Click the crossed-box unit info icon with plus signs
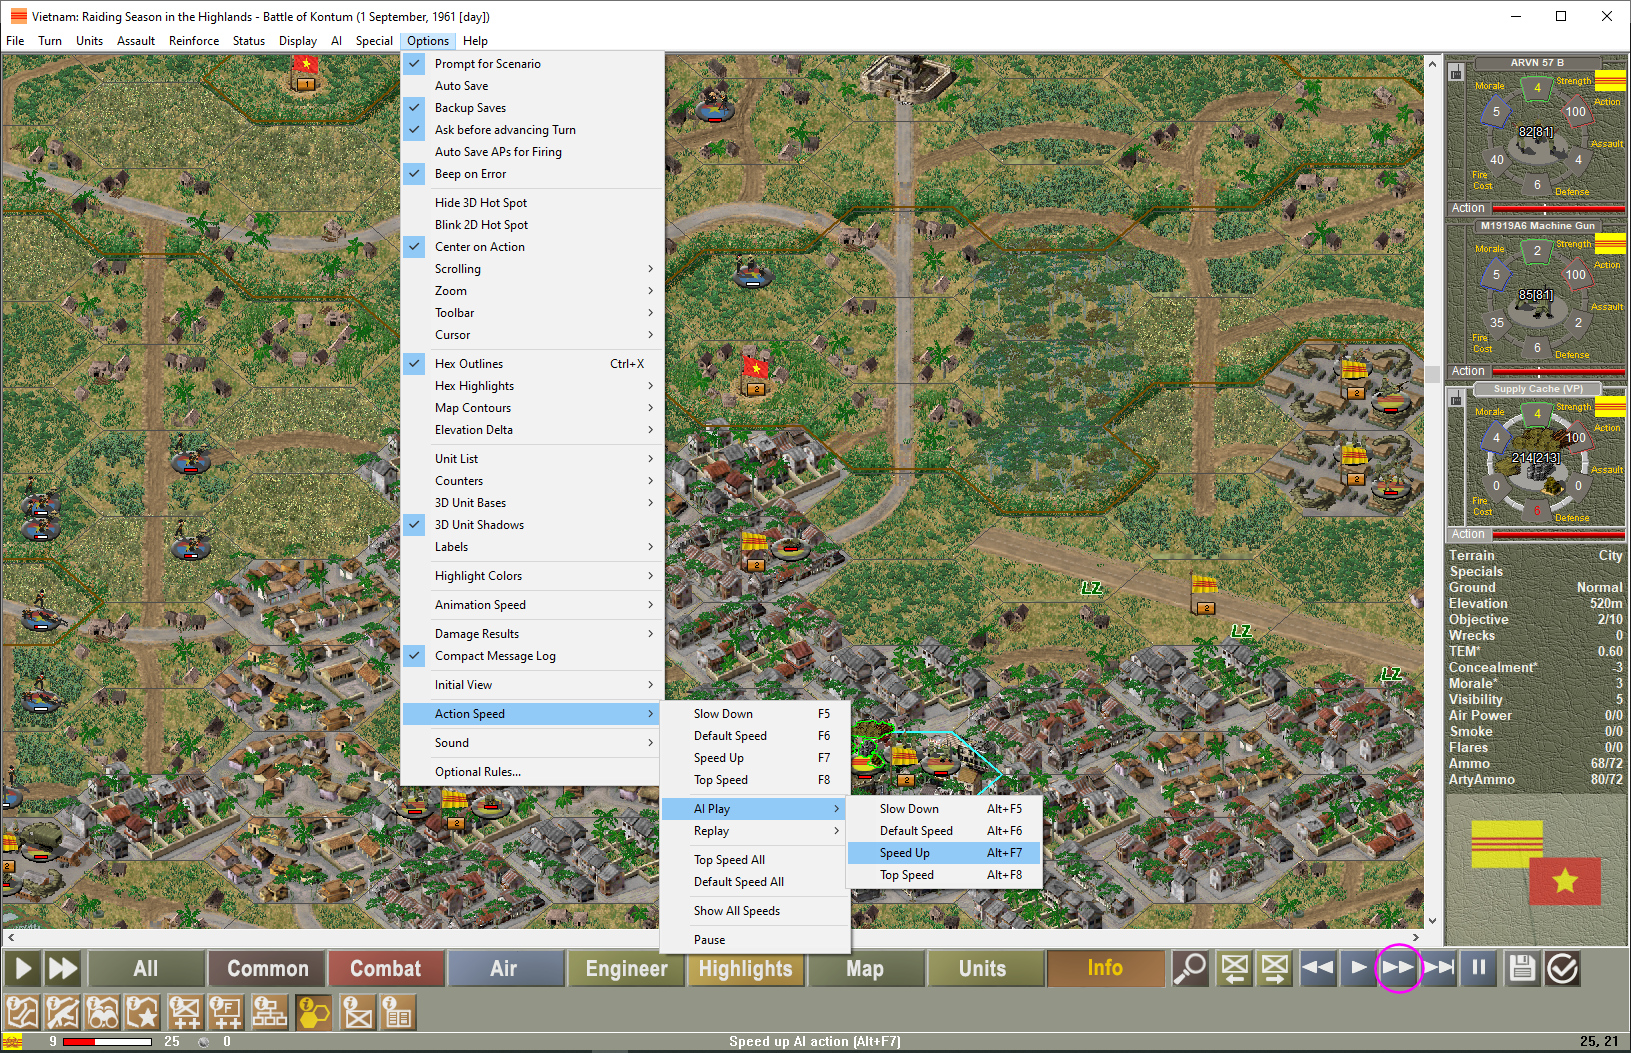Image resolution: width=1631 pixels, height=1053 pixels. pos(185,1012)
